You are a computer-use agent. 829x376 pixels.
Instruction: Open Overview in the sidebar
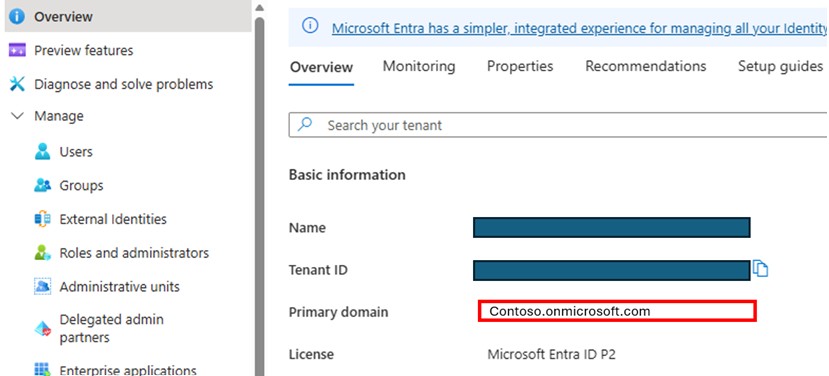click(x=127, y=16)
